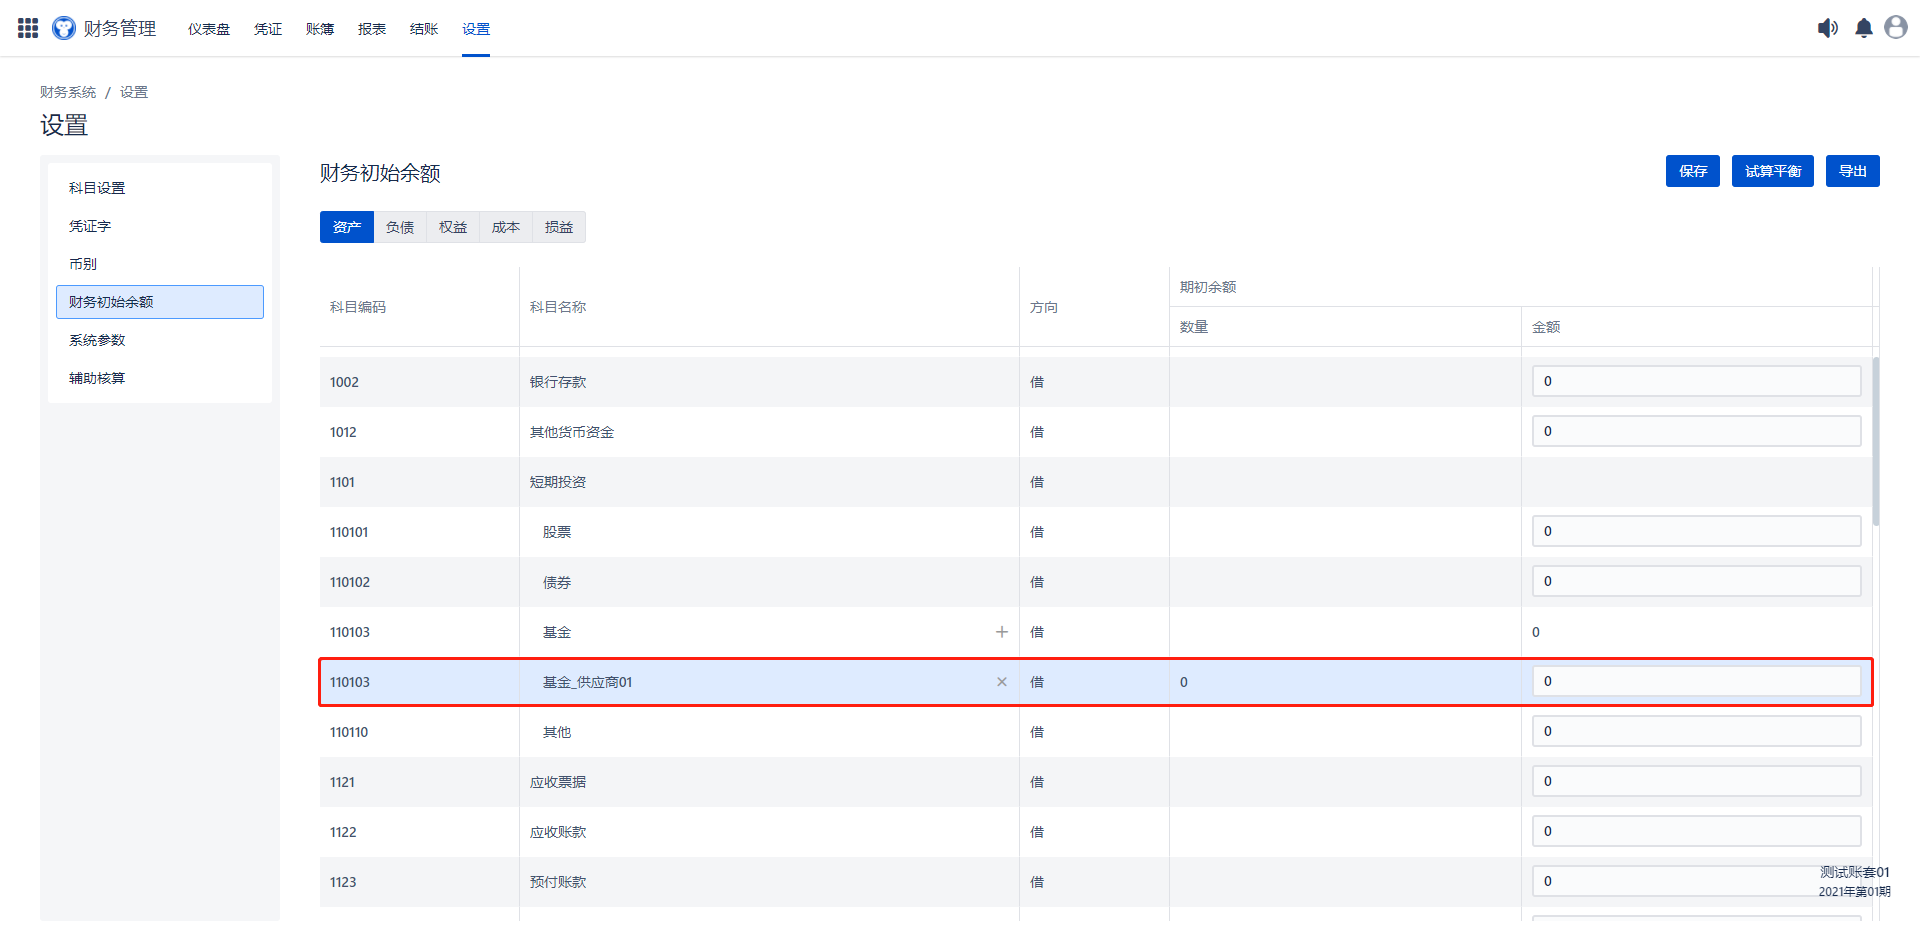This screenshot has width=1920, height=937.
Task: Click the 测试账套01 label
Action: pos(1855,872)
